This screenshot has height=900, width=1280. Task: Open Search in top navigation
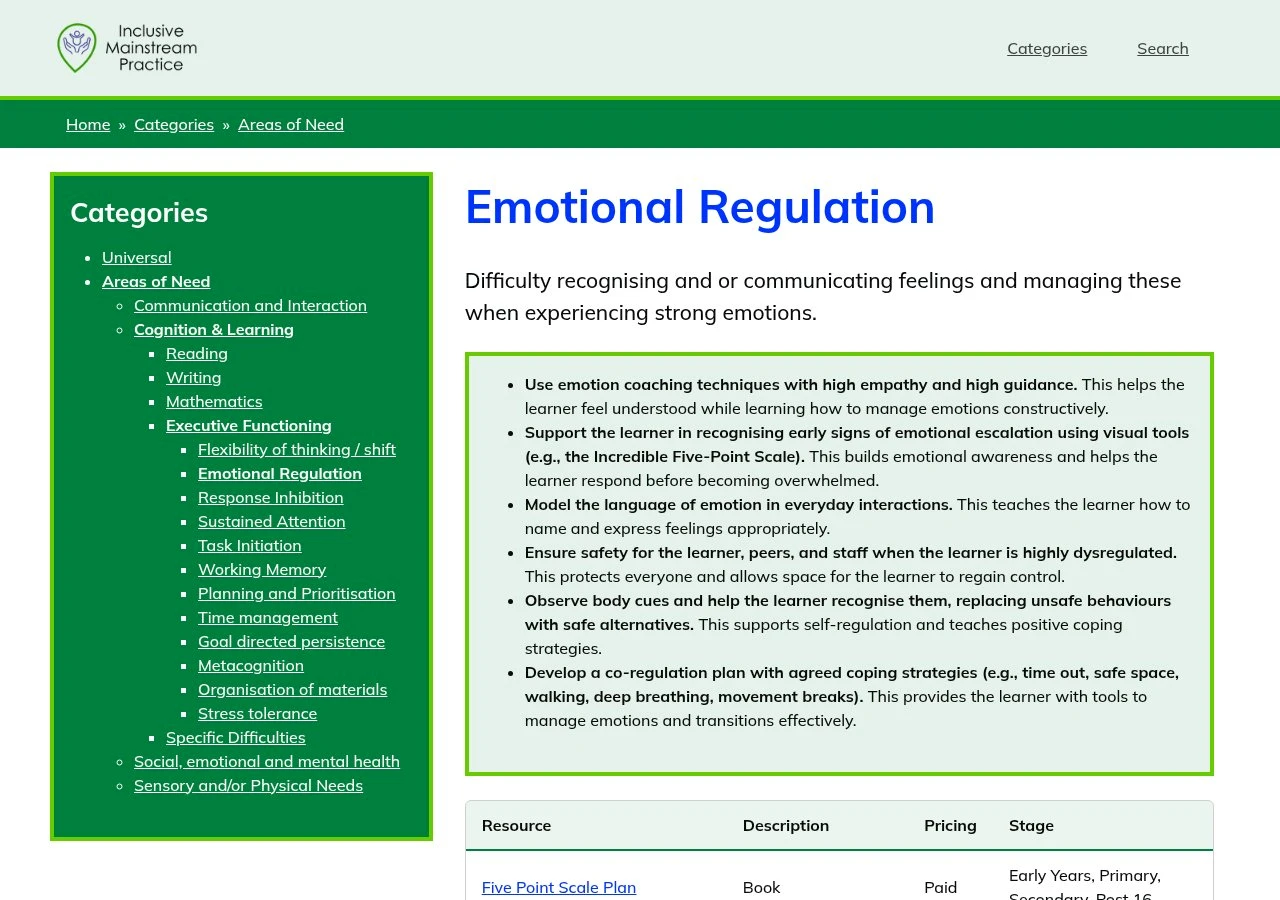coord(1163,48)
